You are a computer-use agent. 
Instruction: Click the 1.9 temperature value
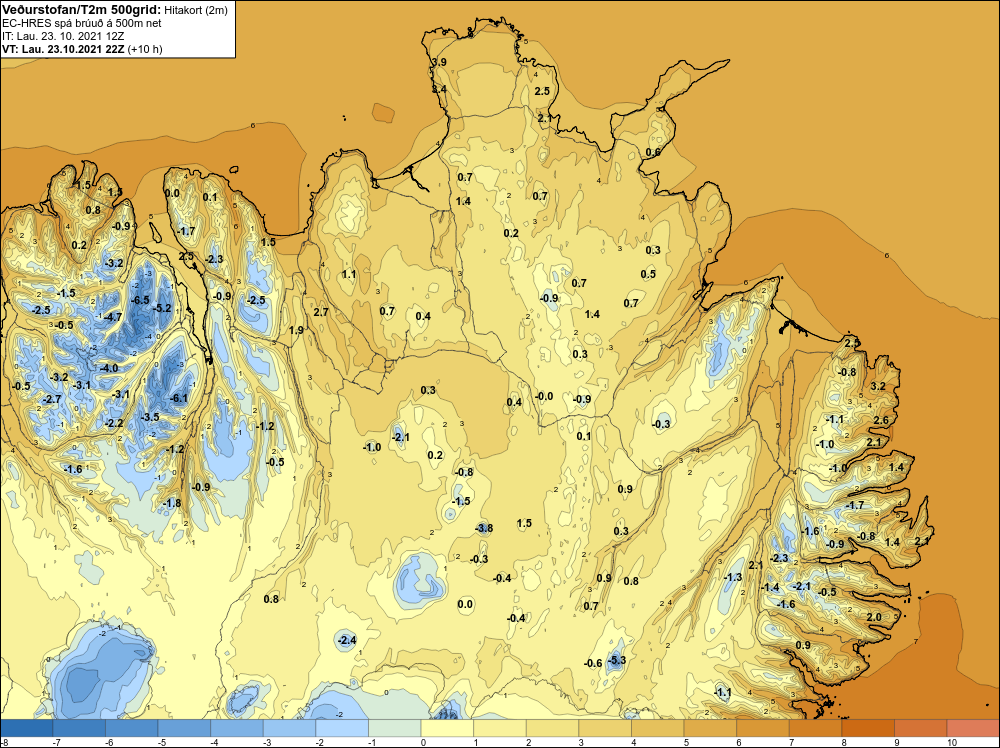[x=296, y=330]
